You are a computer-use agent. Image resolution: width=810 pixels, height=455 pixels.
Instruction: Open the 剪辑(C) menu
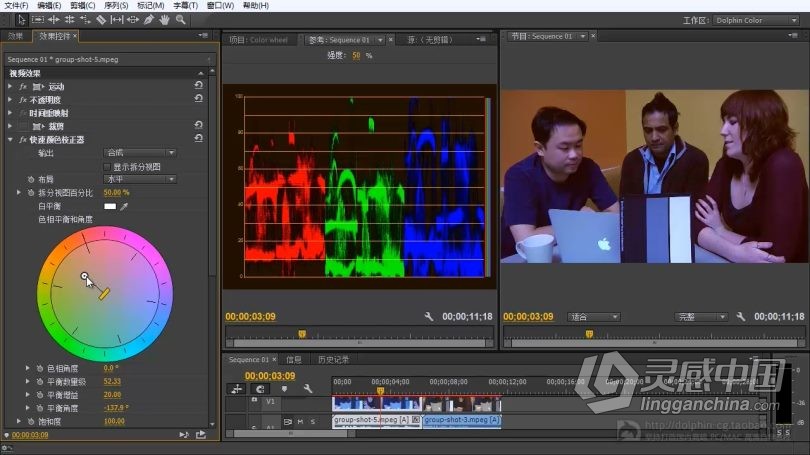click(x=83, y=5)
